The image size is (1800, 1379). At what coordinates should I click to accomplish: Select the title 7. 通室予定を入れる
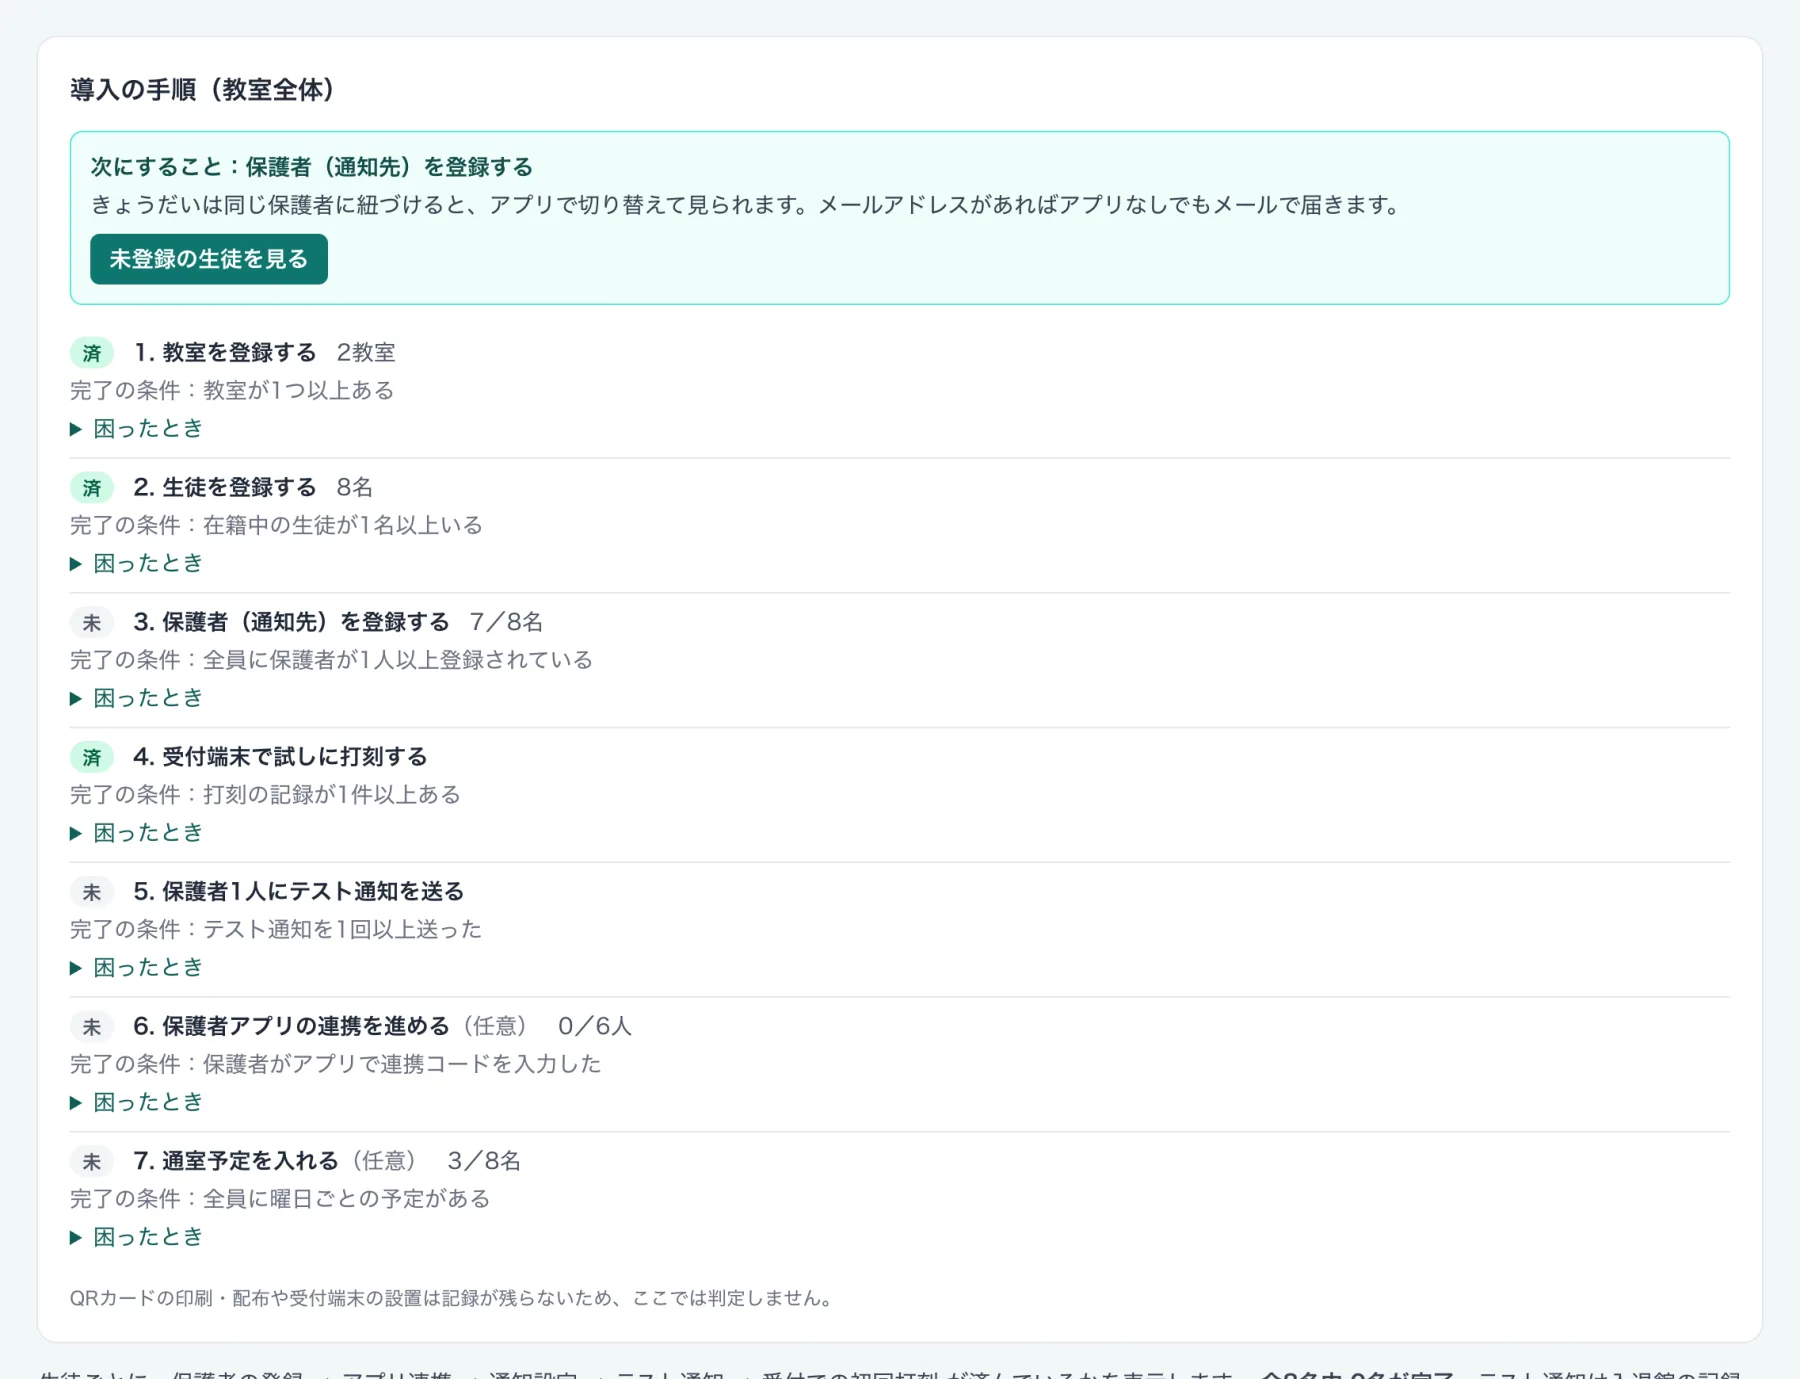click(x=236, y=1161)
